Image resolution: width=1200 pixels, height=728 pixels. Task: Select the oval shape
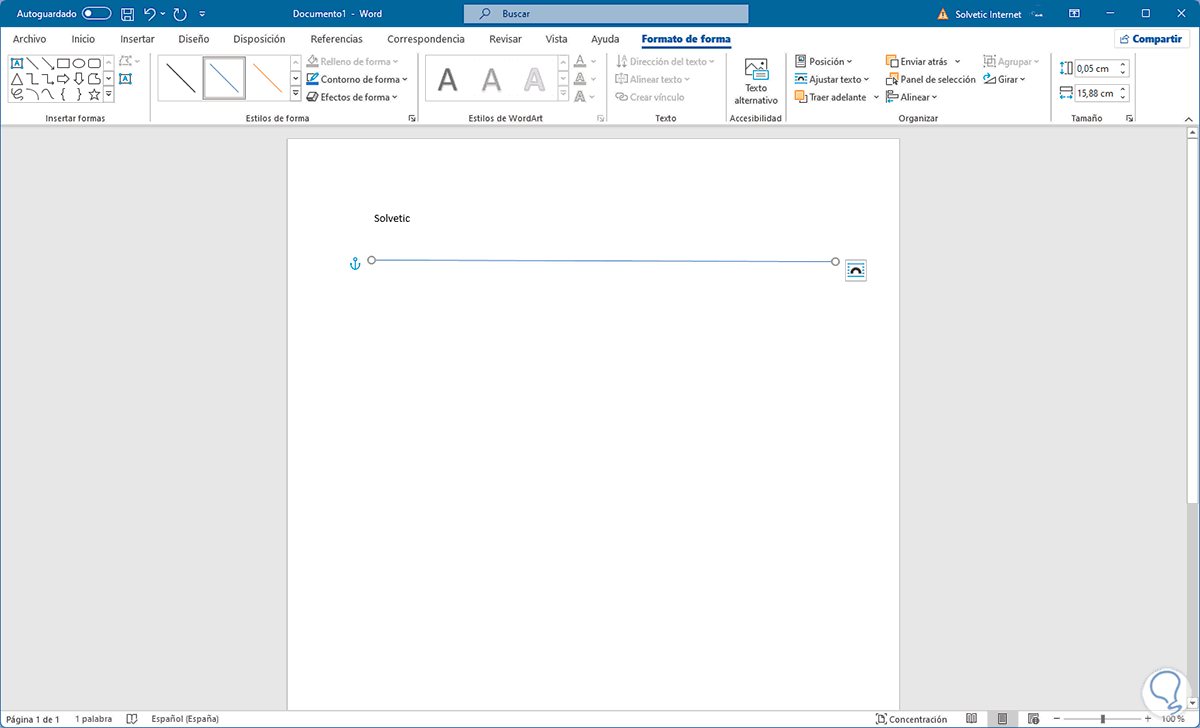coord(79,62)
